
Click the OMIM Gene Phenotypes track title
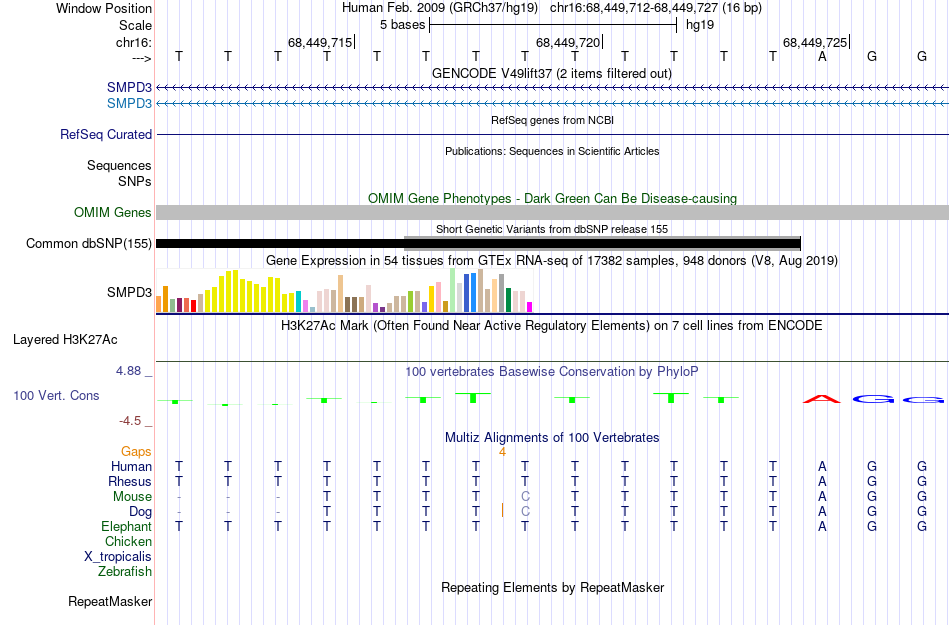(553, 199)
